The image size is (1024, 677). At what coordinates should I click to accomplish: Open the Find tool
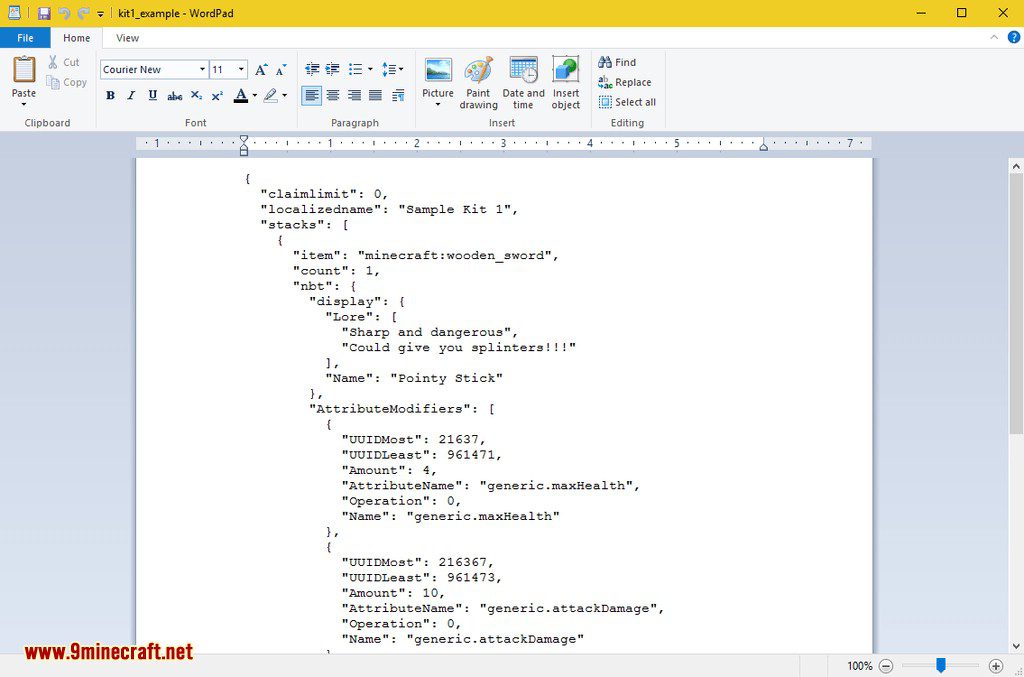pos(617,62)
